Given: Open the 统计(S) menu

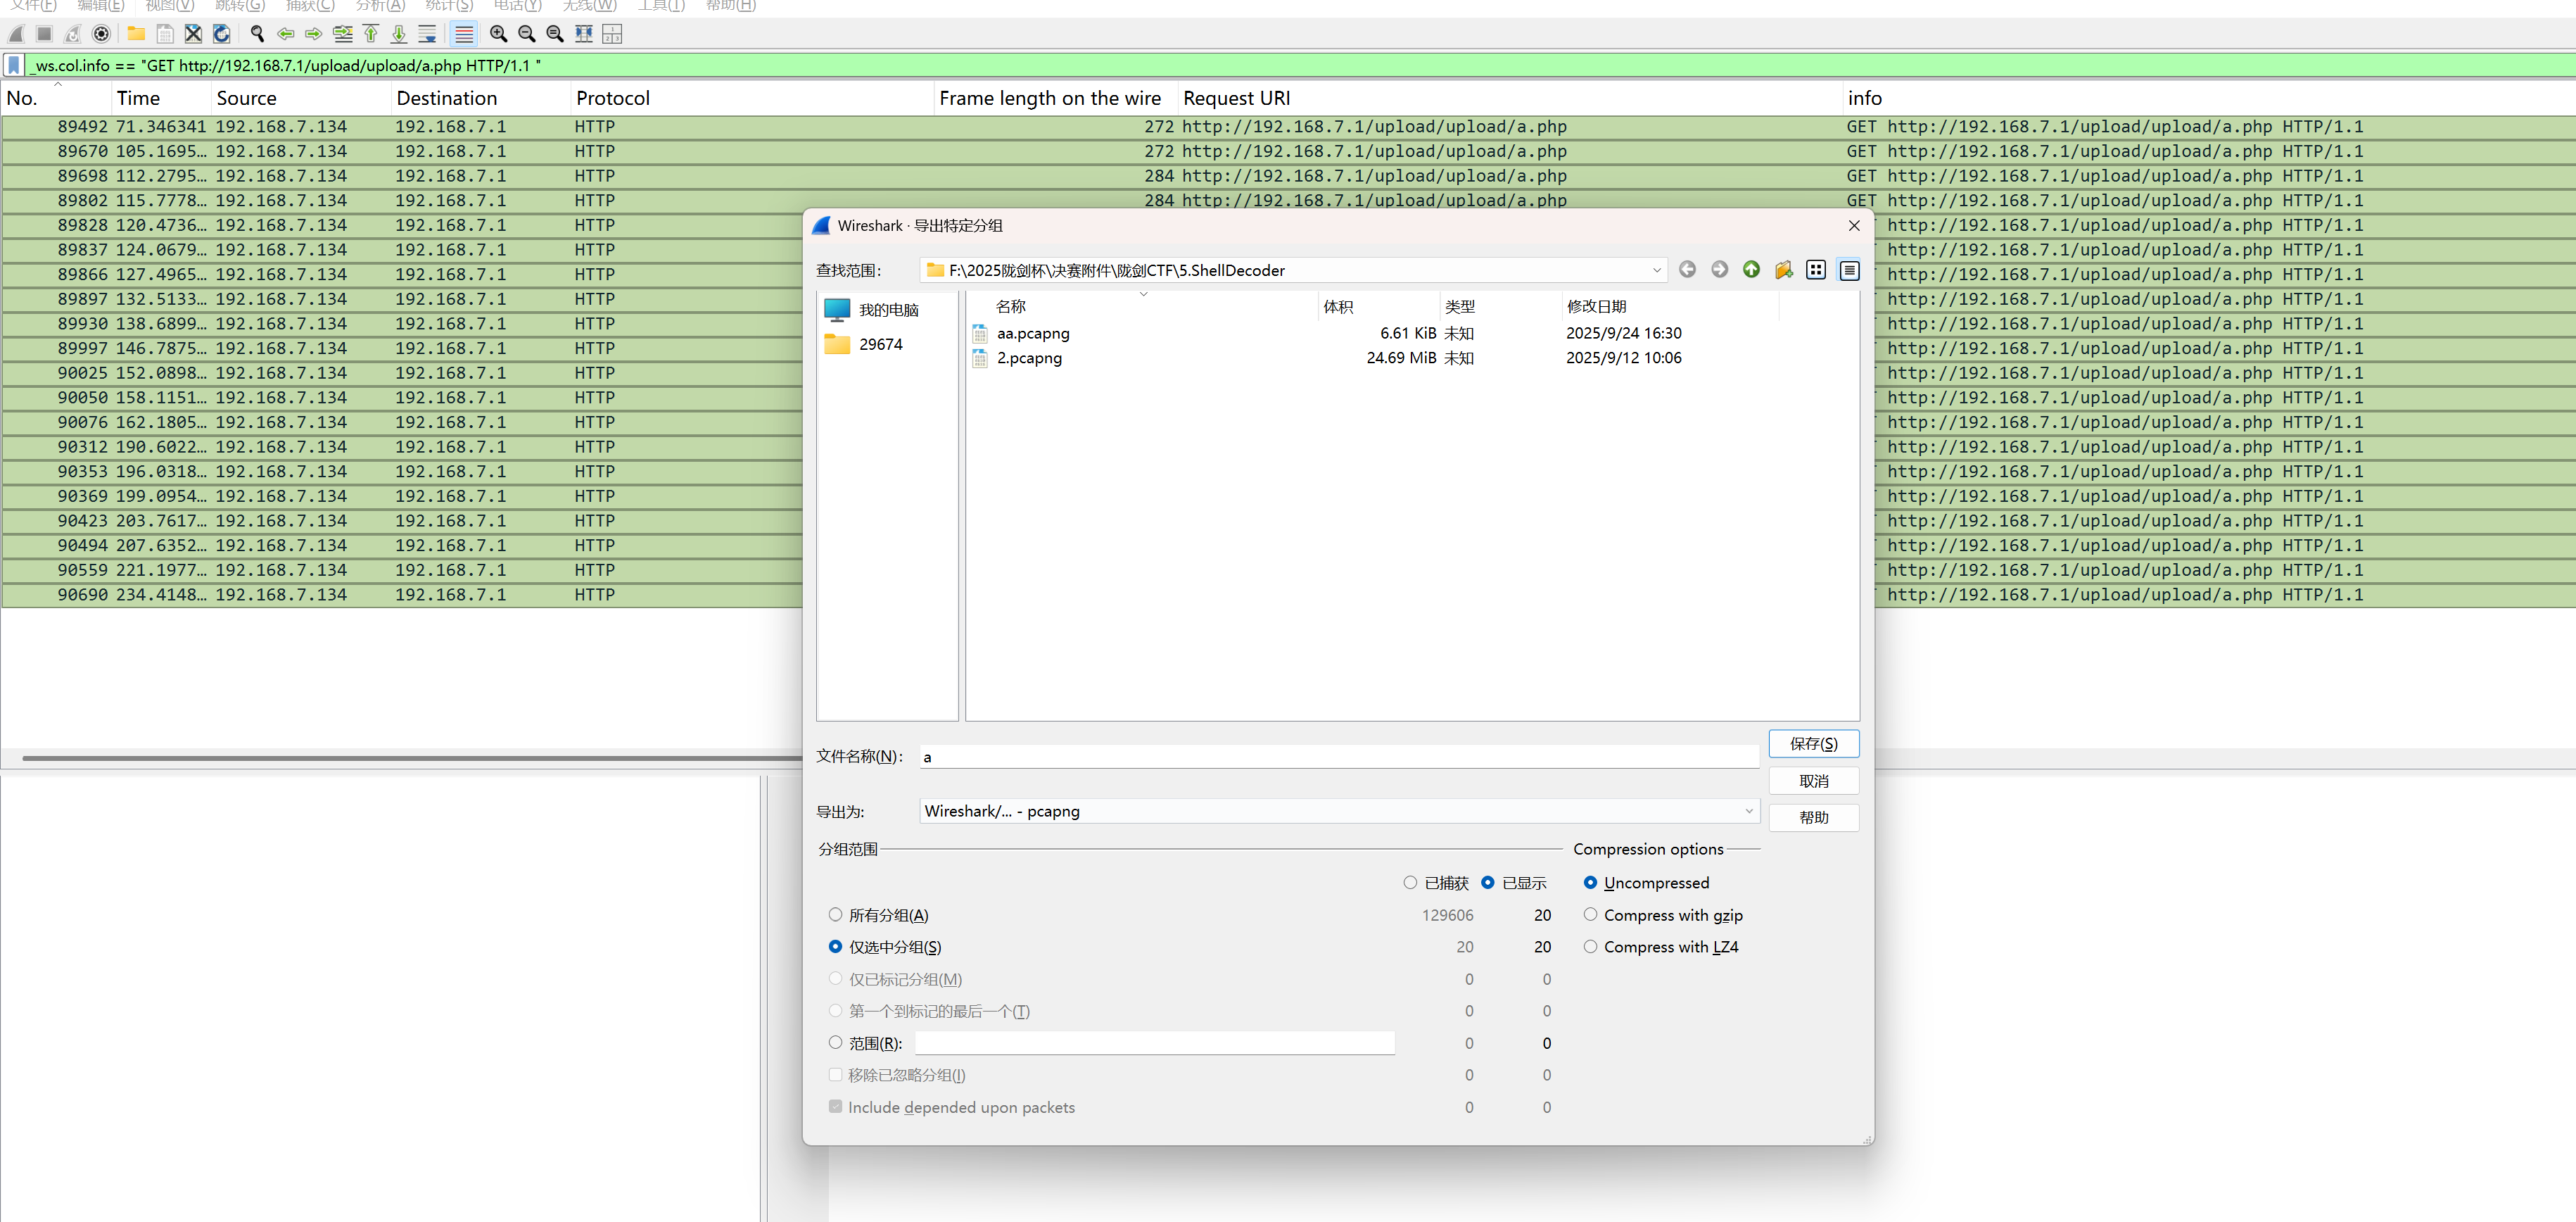Looking at the screenshot, I should click(449, 6).
